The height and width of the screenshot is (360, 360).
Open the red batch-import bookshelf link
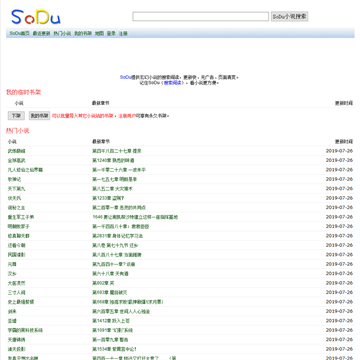coord(83,116)
